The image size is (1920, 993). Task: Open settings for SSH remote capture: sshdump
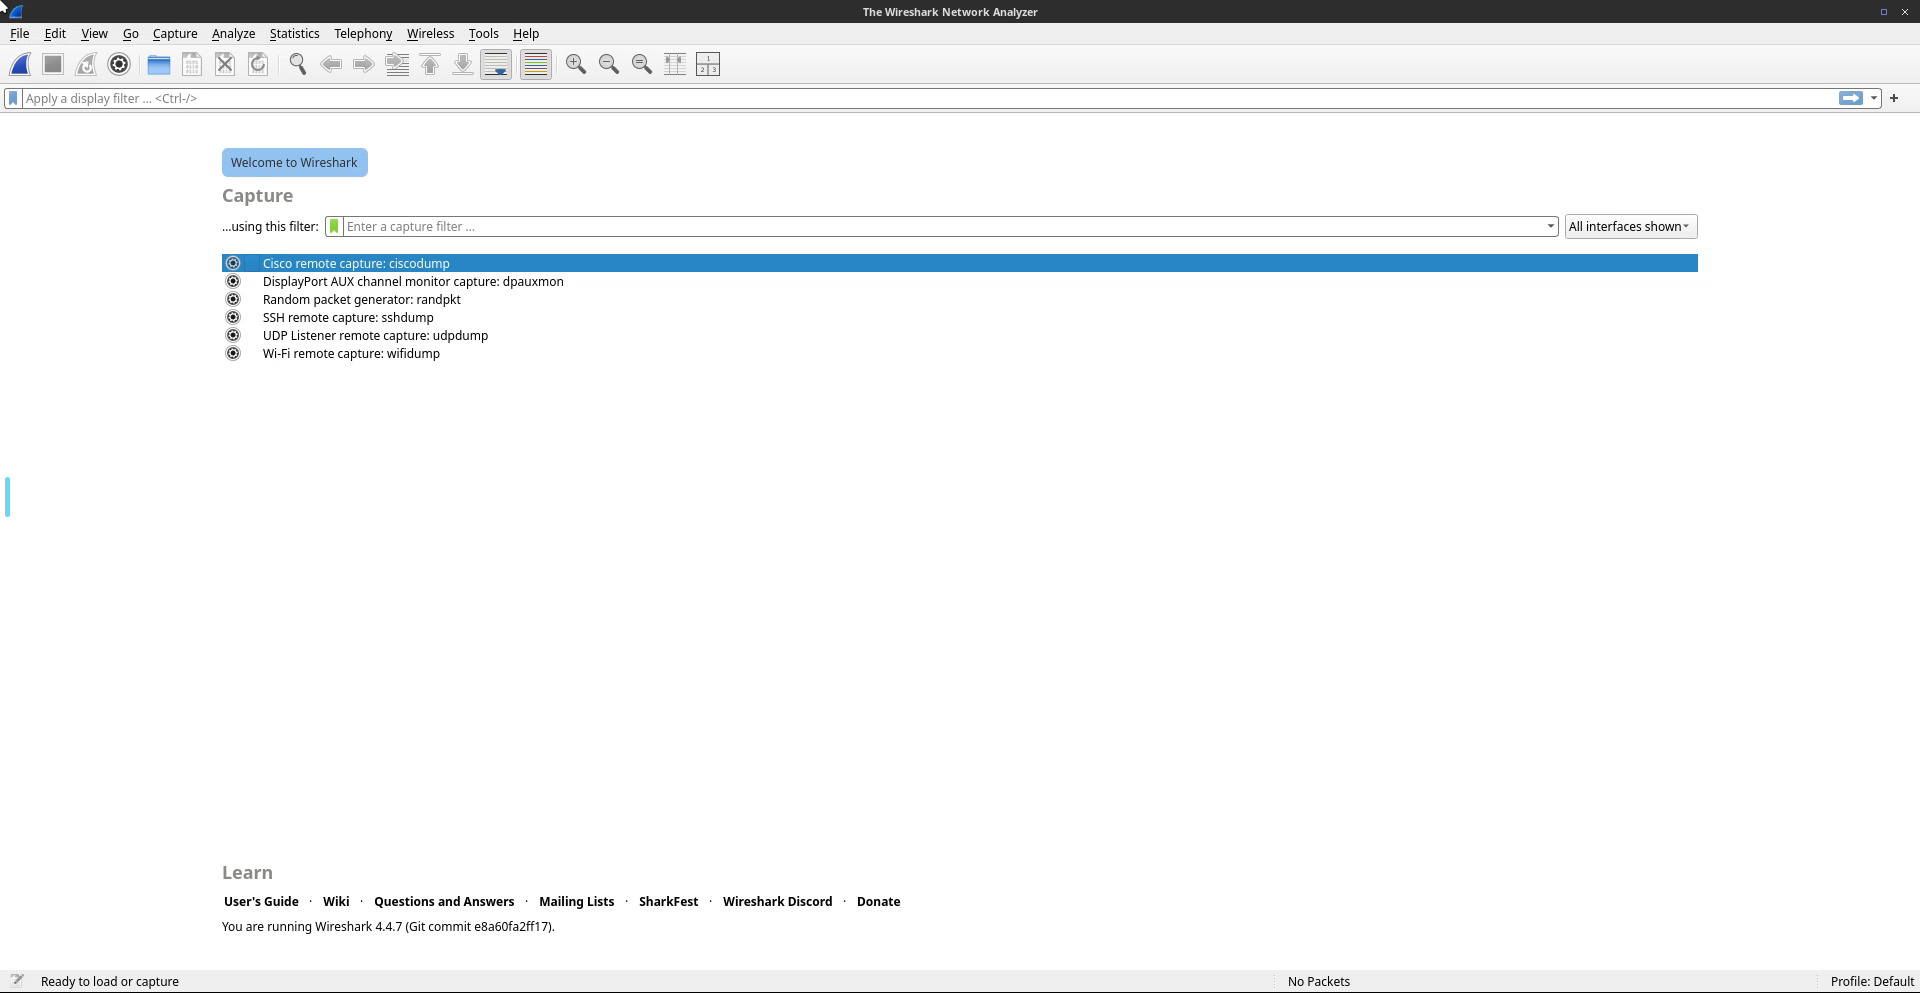[x=233, y=318]
